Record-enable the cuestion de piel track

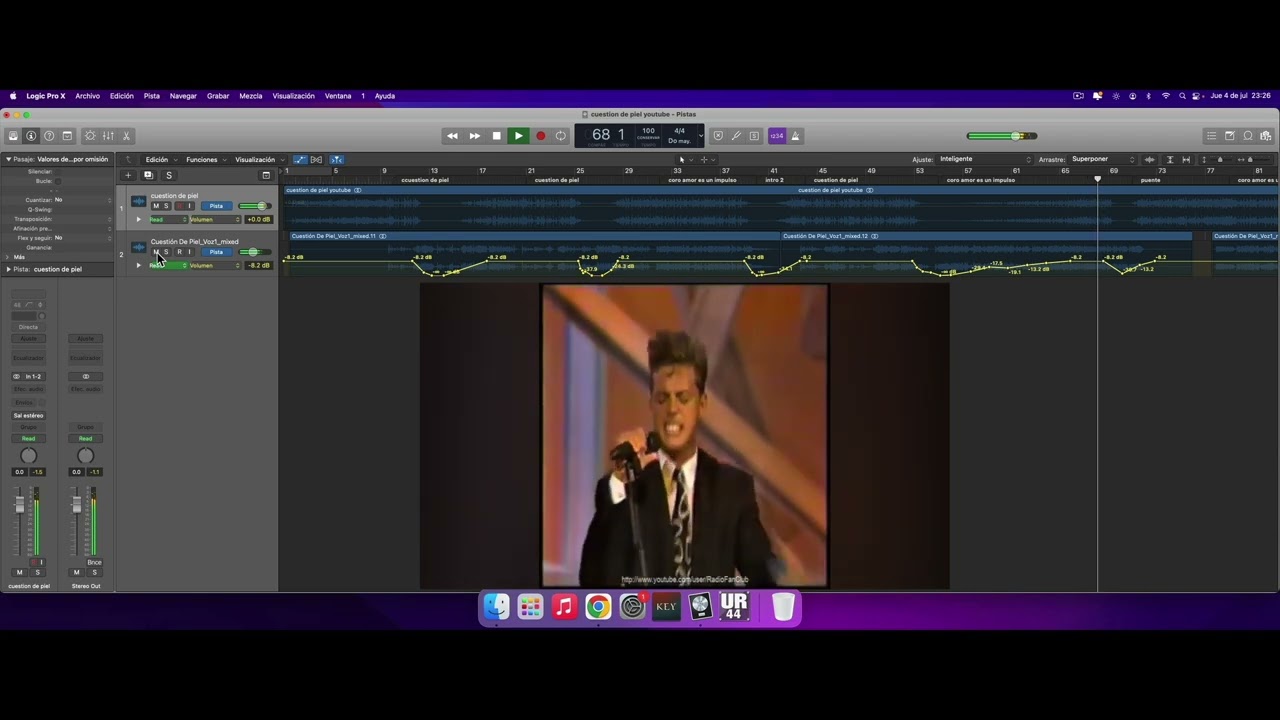(180, 206)
